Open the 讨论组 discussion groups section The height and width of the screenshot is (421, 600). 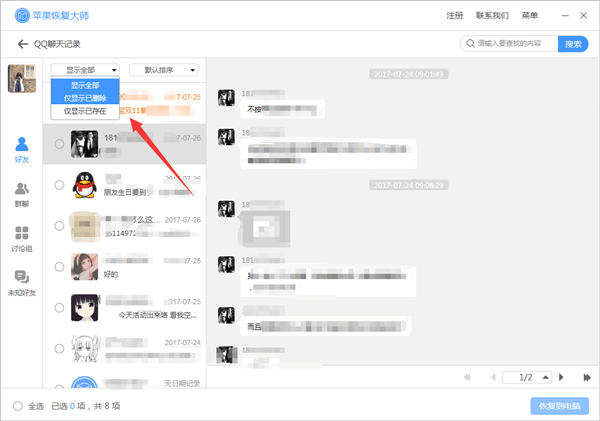click(x=22, y=239)
